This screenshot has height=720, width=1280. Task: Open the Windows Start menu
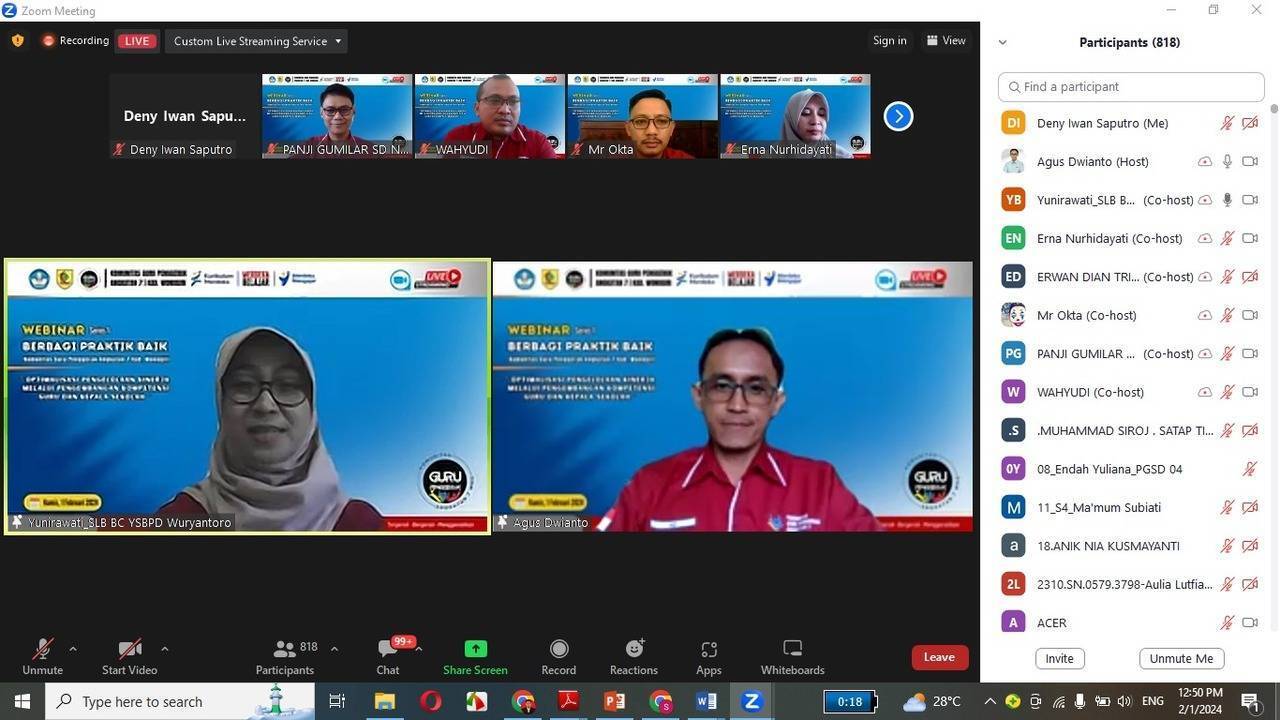pyautogui.click(x=20, y=701)
